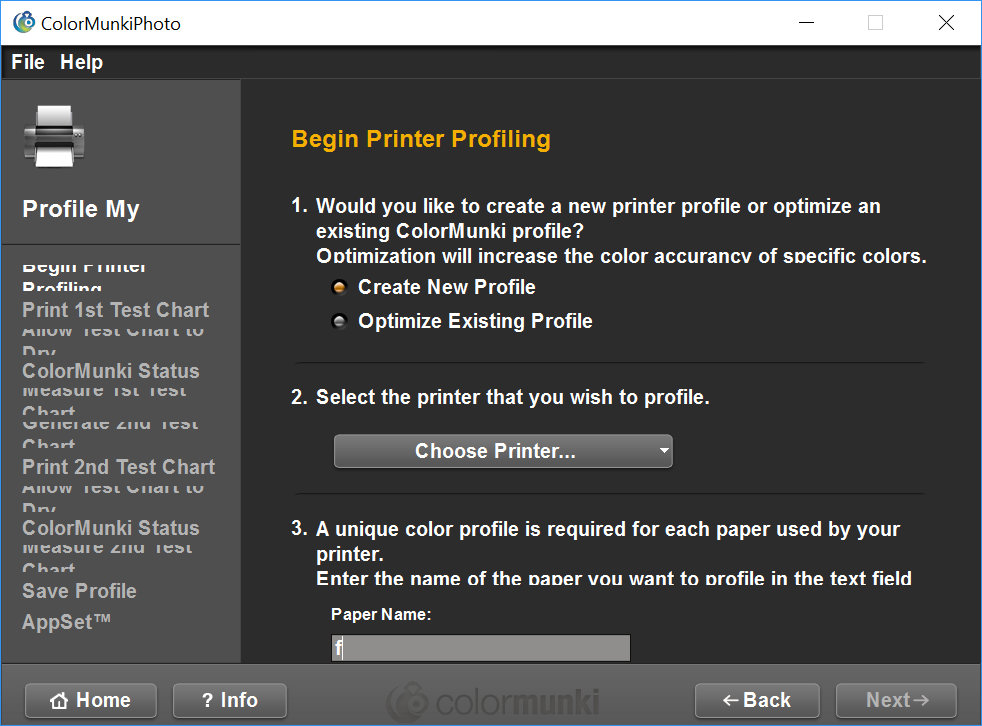982x726 pixels.
Task: Close the ColorMunkiPhoto window
Action: pos(946,22)
